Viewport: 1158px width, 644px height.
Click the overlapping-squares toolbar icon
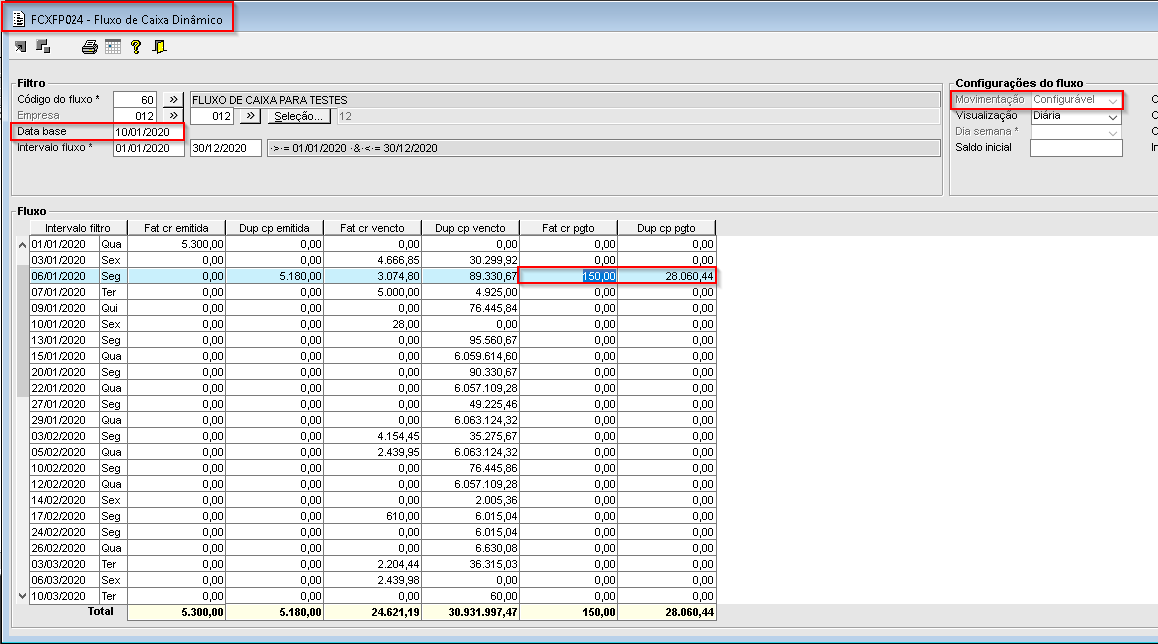coord(43,47)
